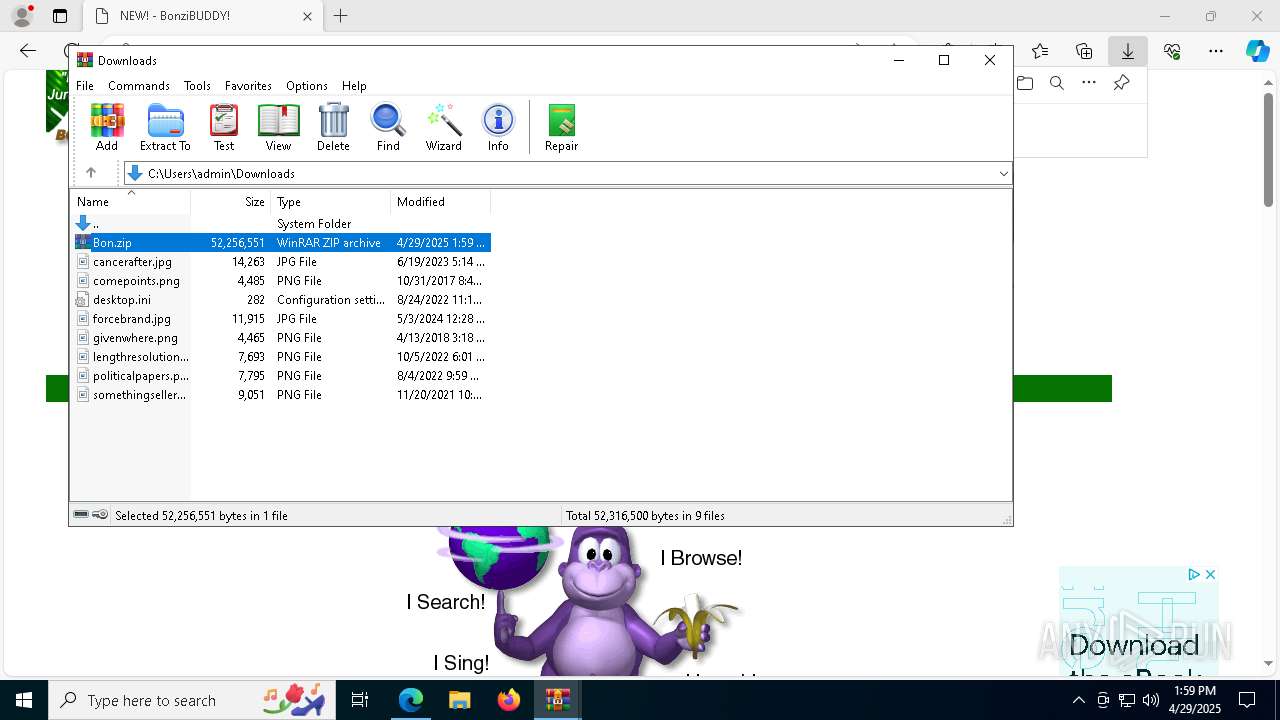
Task: Sort files by Size column header
Action: coord(231,202)
